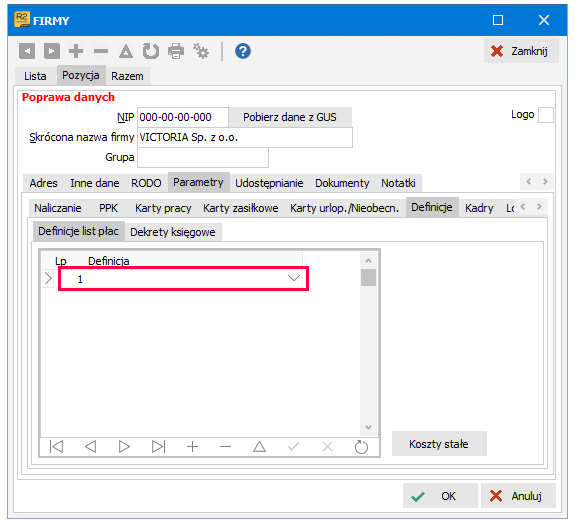The image size is (579, 529).
Task: Show more tabs after Notatki
Action: coord(545,181)
